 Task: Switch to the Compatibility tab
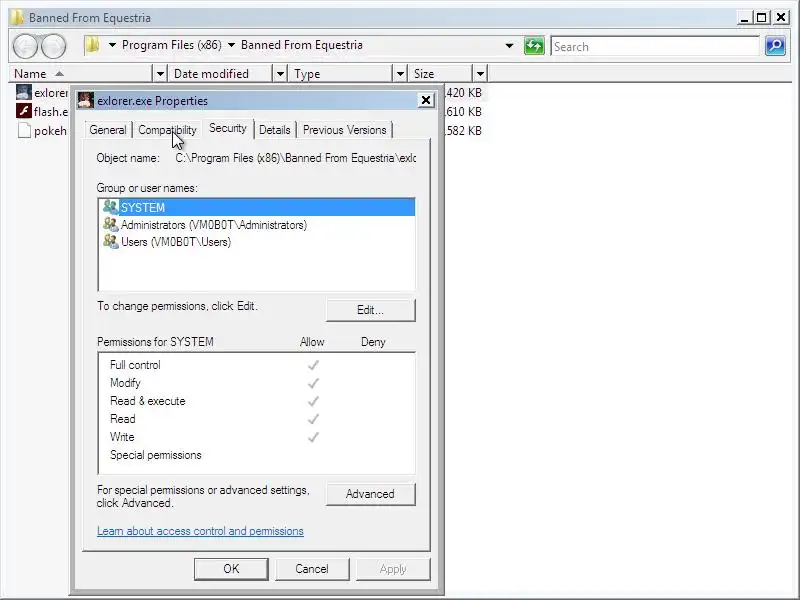167,130
